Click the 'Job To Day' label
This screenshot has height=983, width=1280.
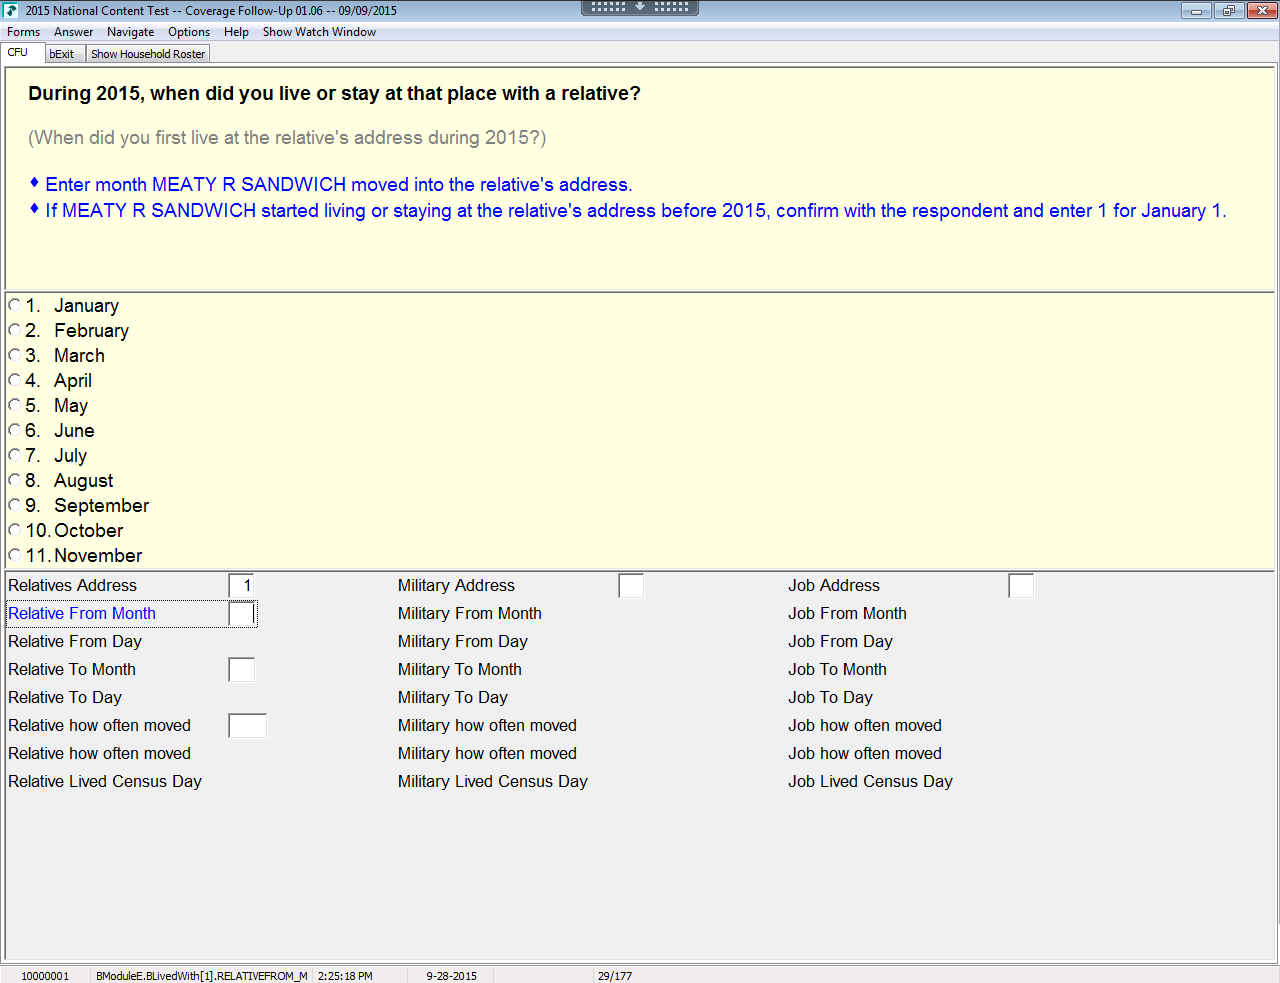point(831,698)
